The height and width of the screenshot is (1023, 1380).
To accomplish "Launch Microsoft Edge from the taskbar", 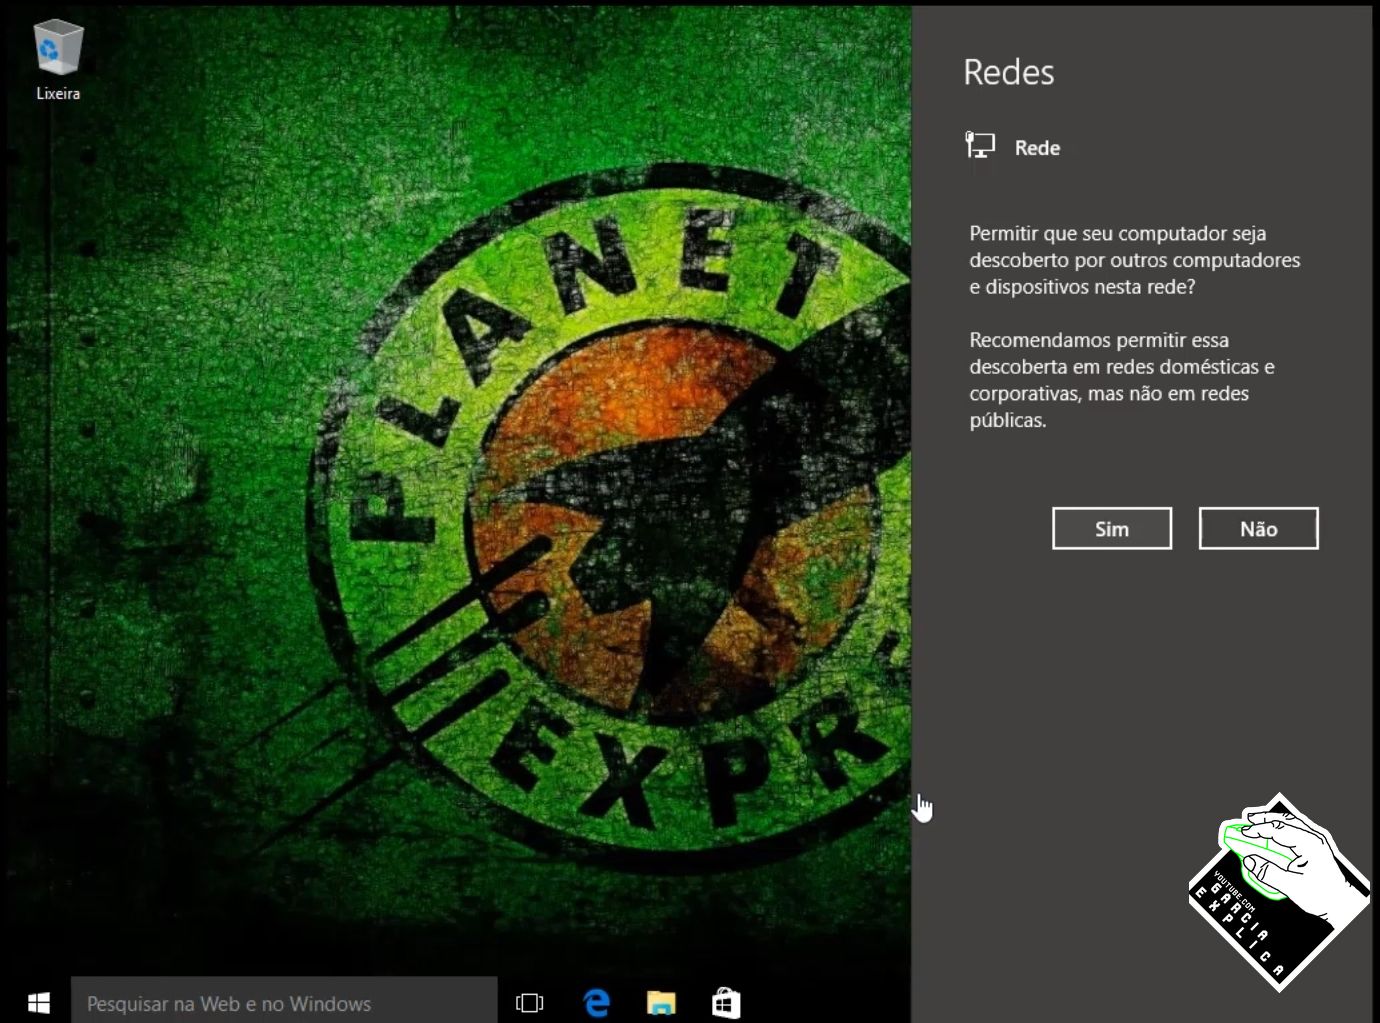I will click(x=596, y=1002).
